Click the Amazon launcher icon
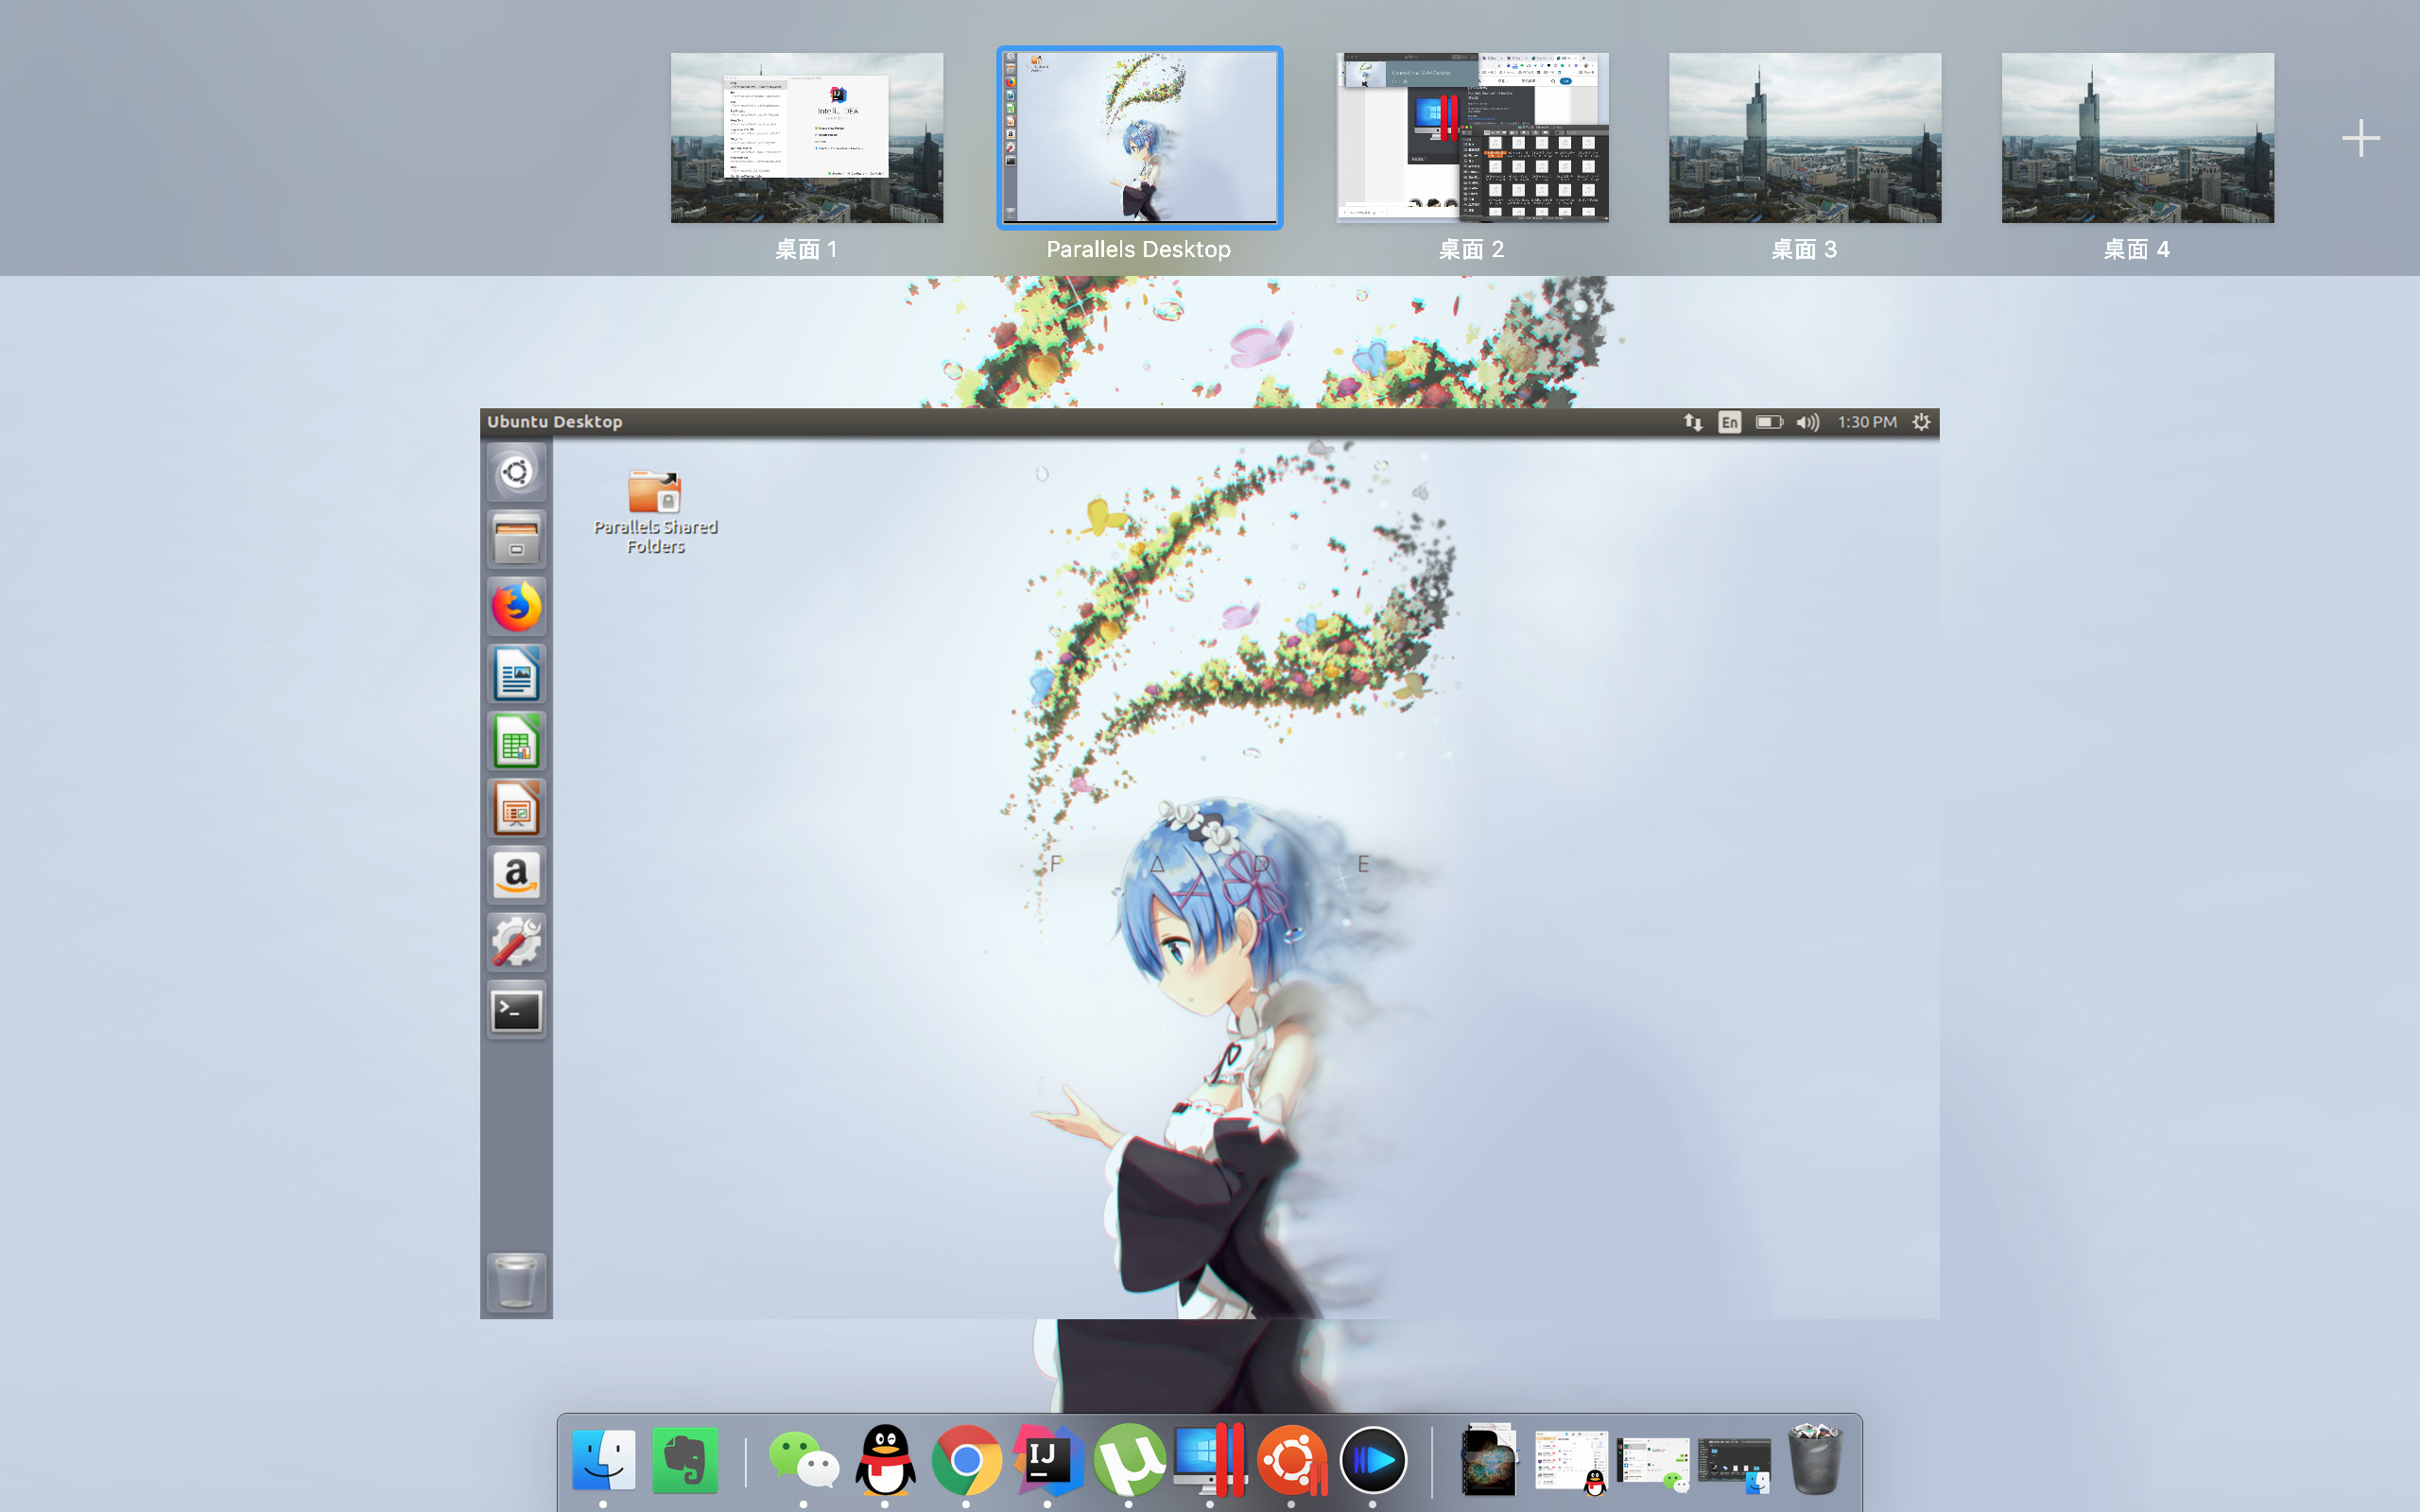Viewport: 2420px width, 1512px height. point(516,876)
